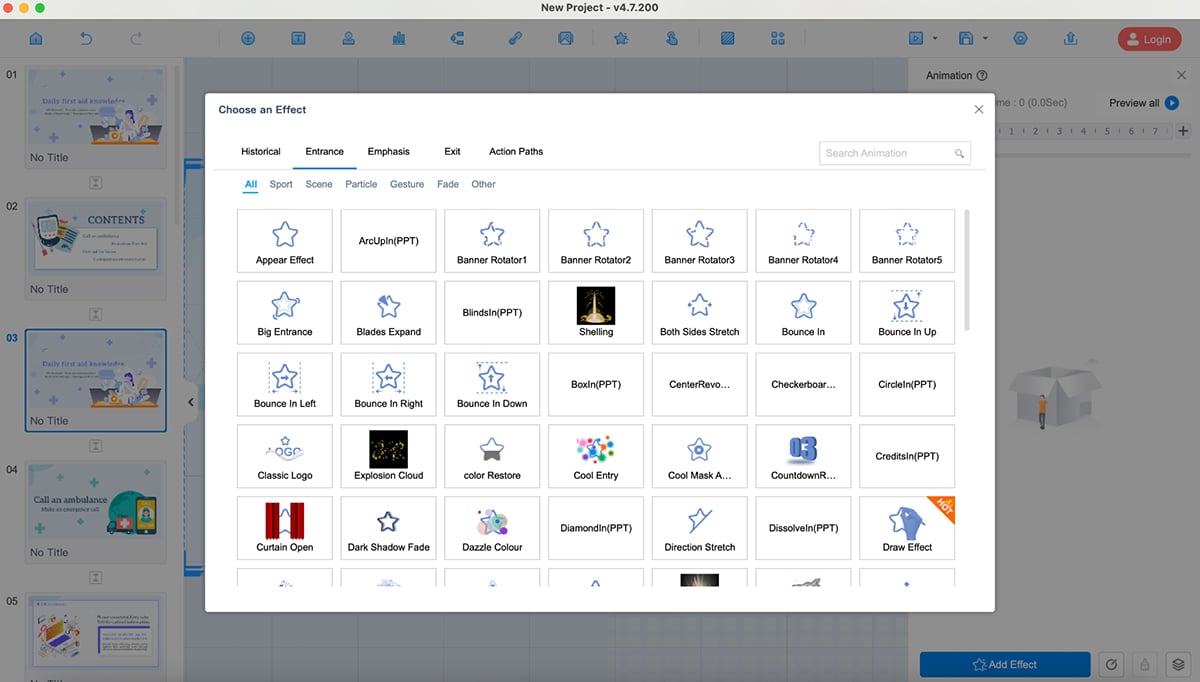Viewport: 1200px width, 682px height.
Task: Open the Background pattern tool
Action: [727, 38]
